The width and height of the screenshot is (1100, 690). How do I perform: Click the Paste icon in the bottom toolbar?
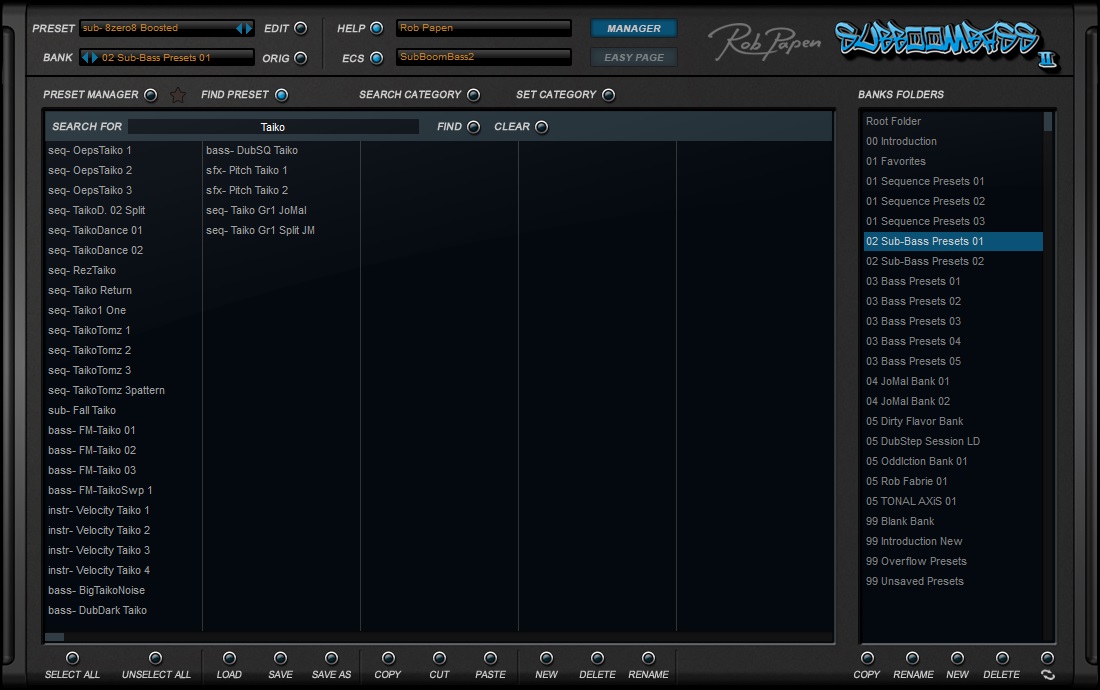point(490,660)
